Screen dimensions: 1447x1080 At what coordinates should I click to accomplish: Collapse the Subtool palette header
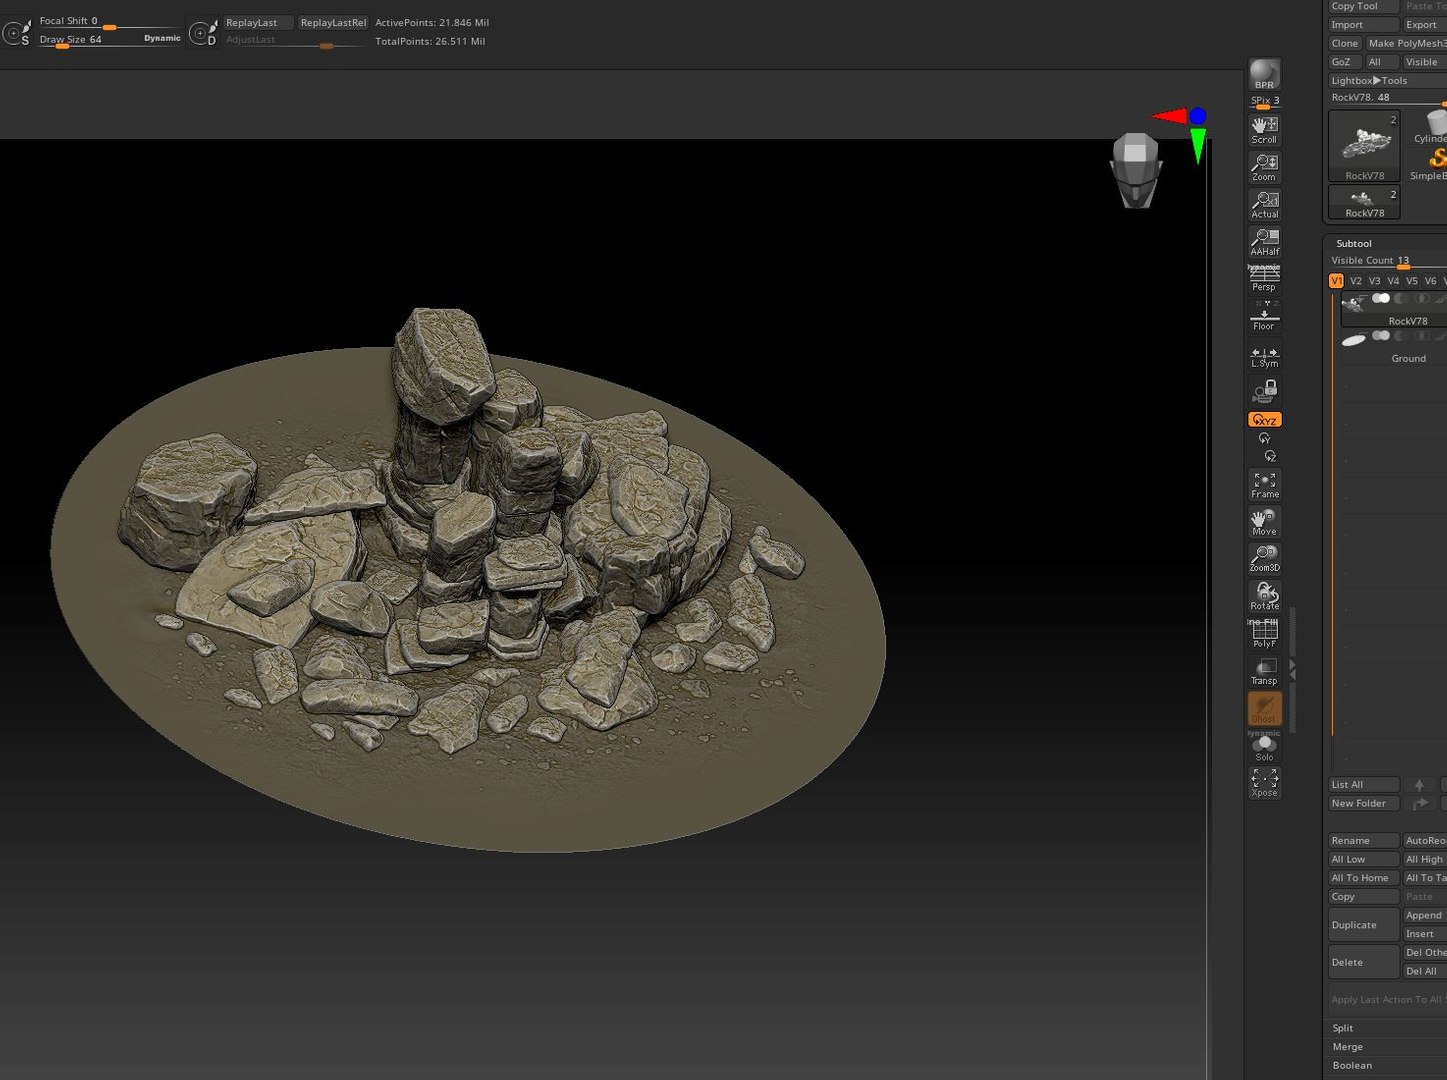click(1354, 244)
